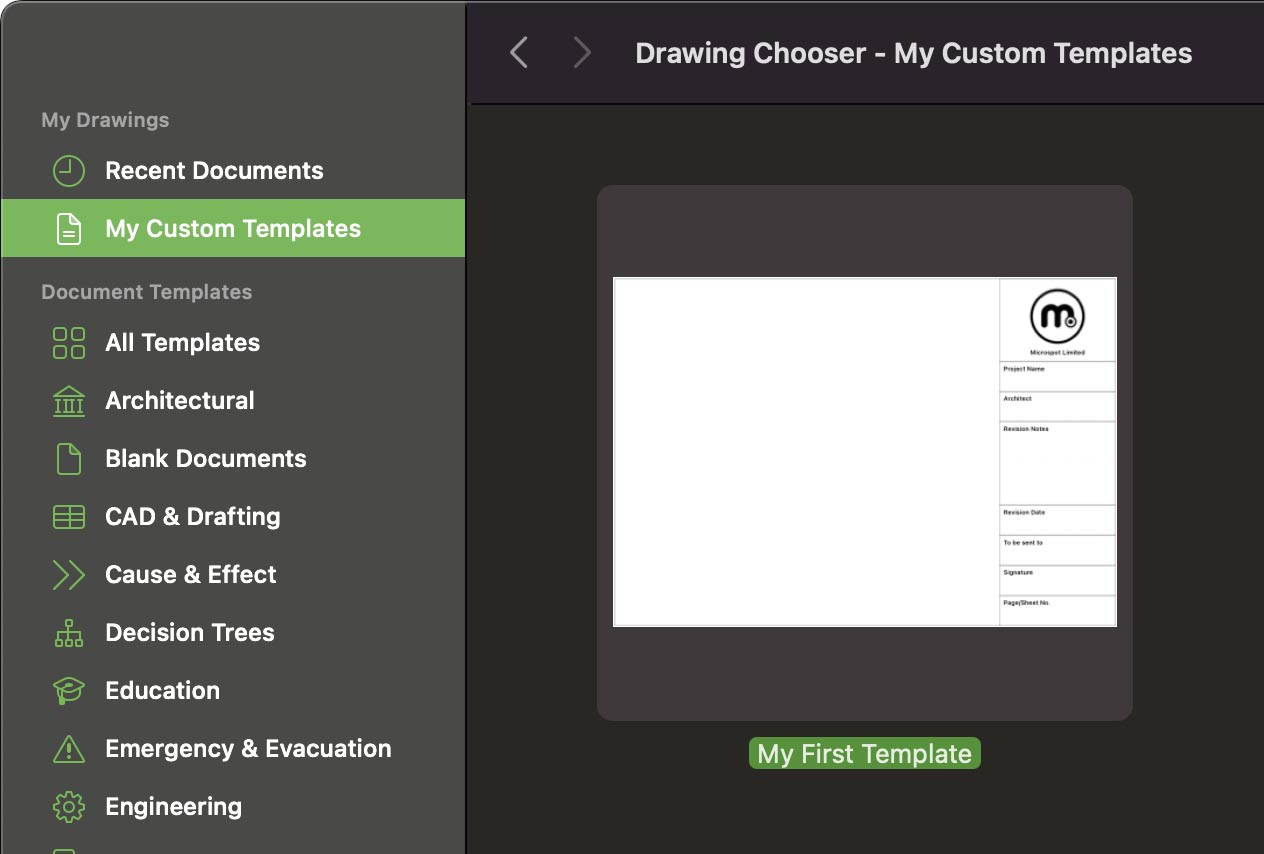The height and width of the screenshot is (854, 1264).
Task: Click the Emergency & Evacuation warning icon
Action: click(x=68, y=749)
